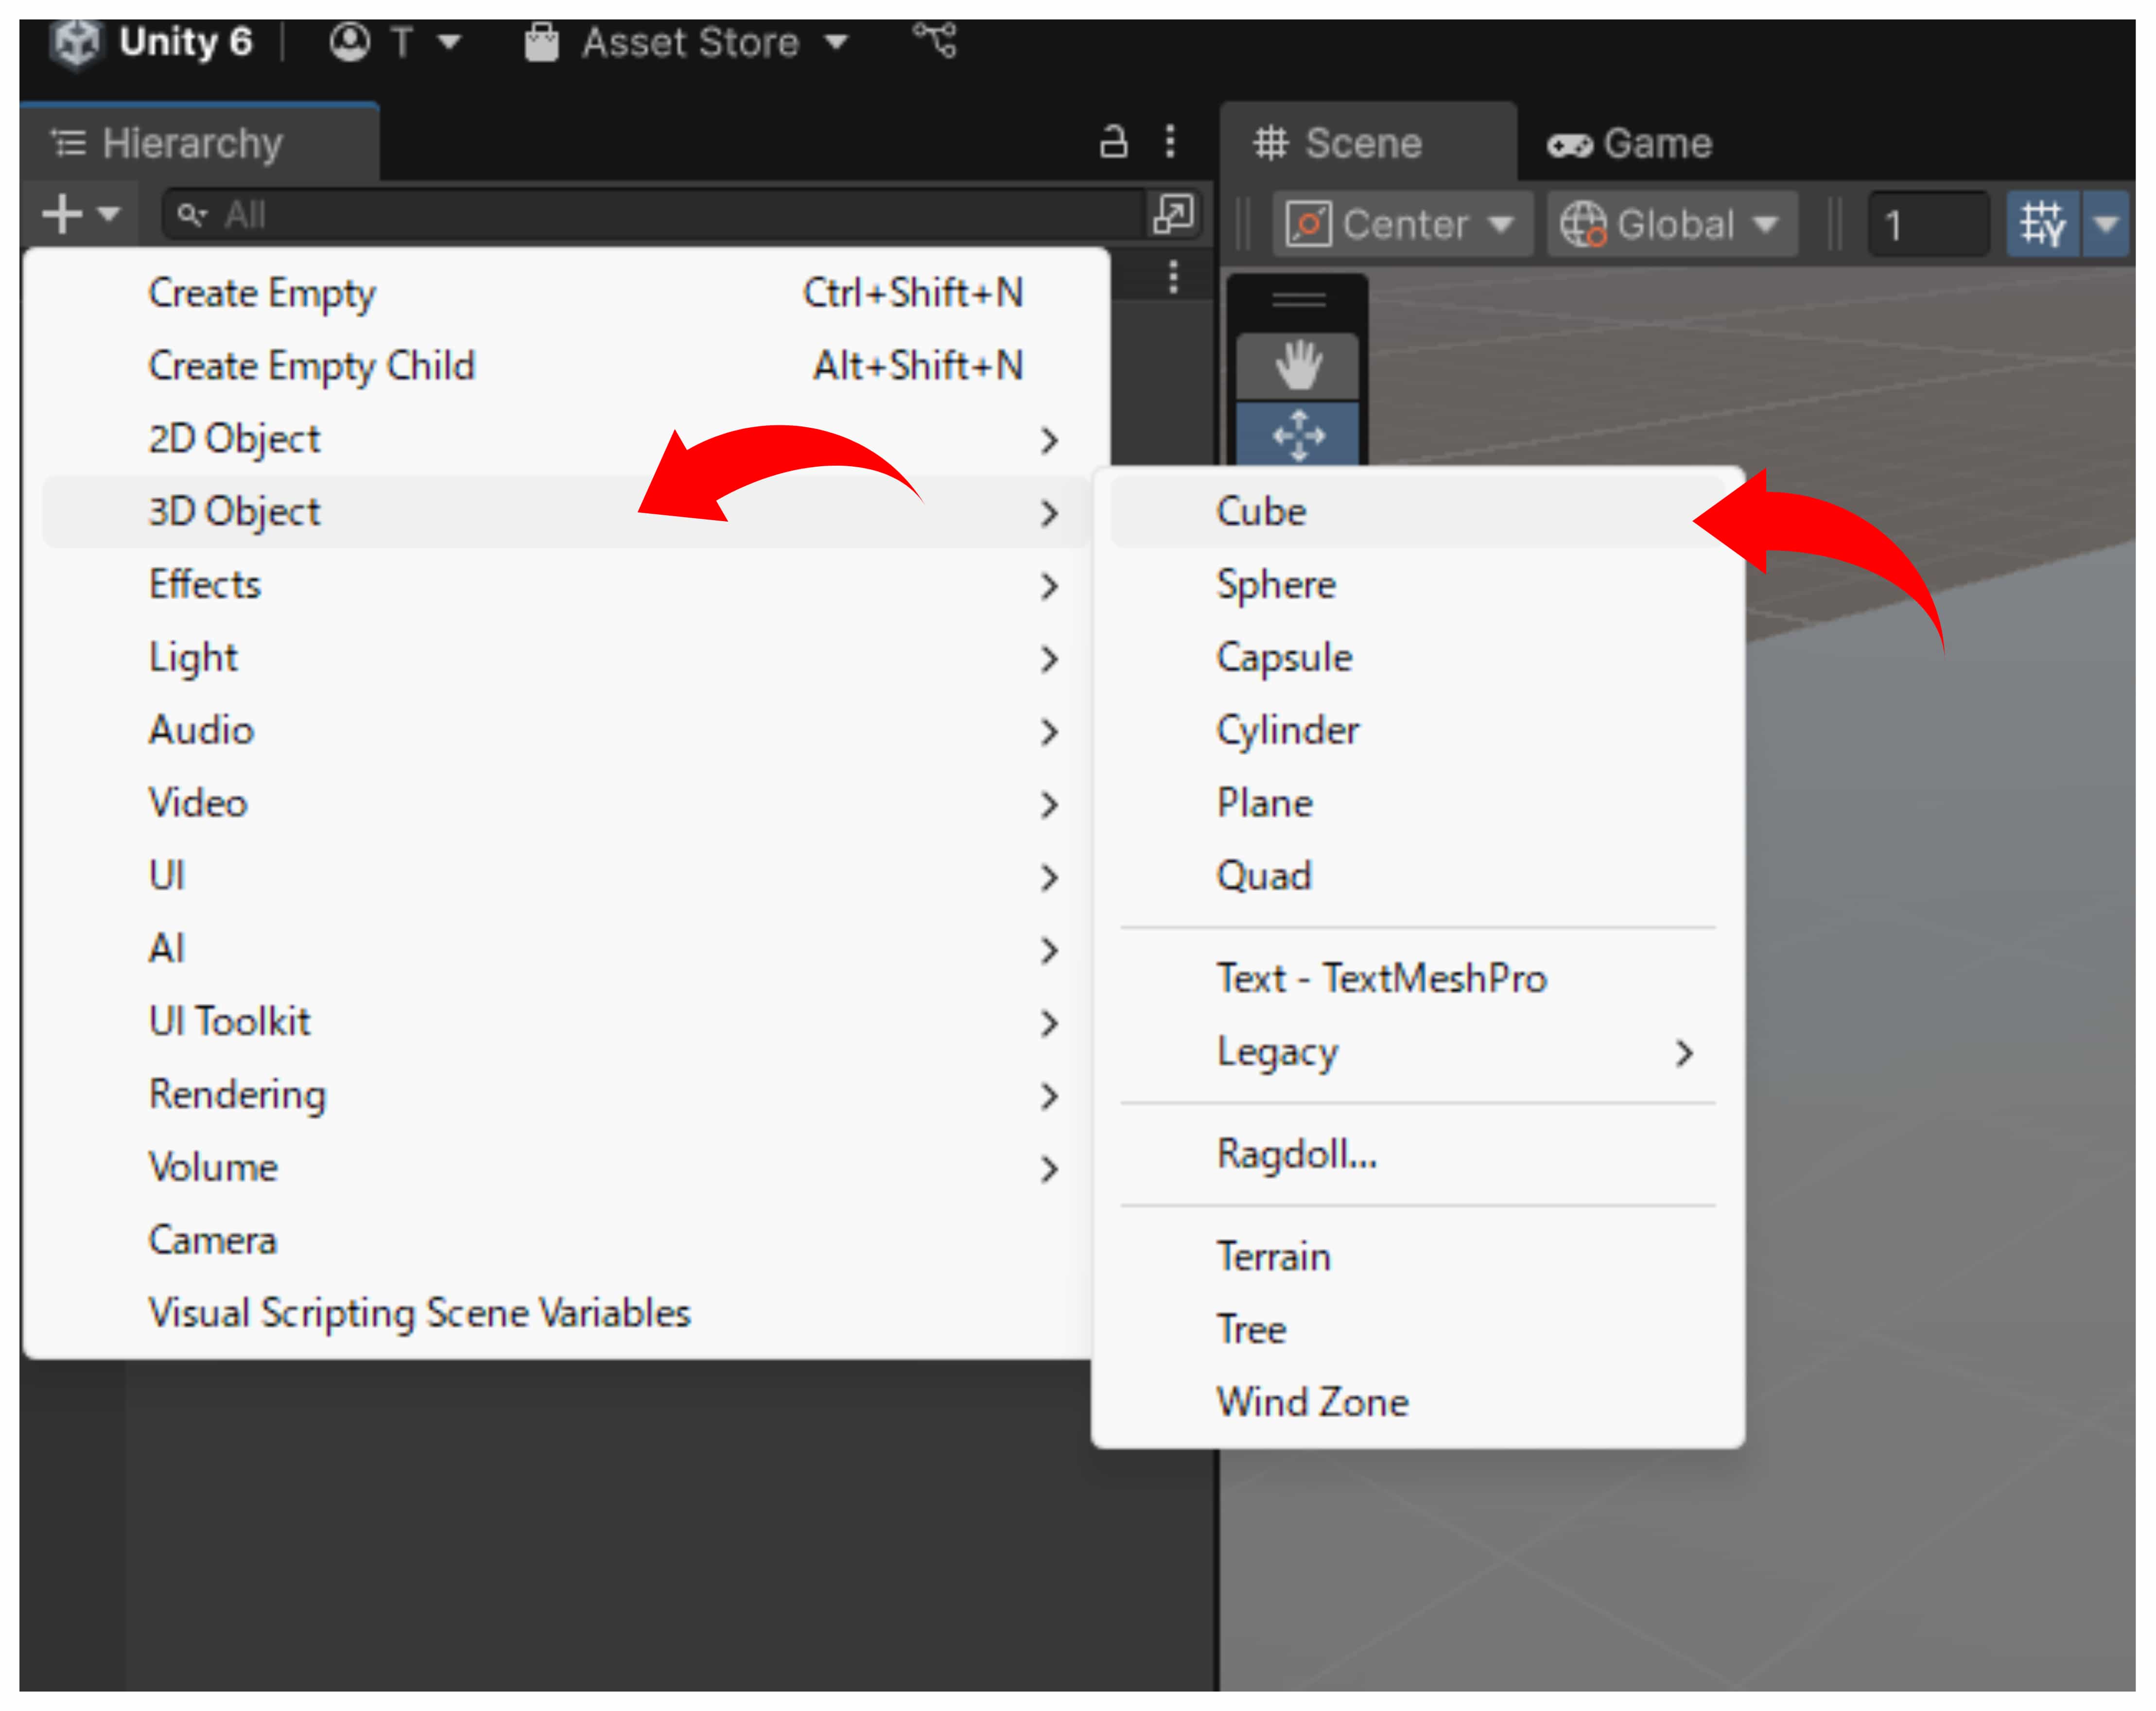
Task: Click the Unity 6 logo icon
Action: click(77, 43)
